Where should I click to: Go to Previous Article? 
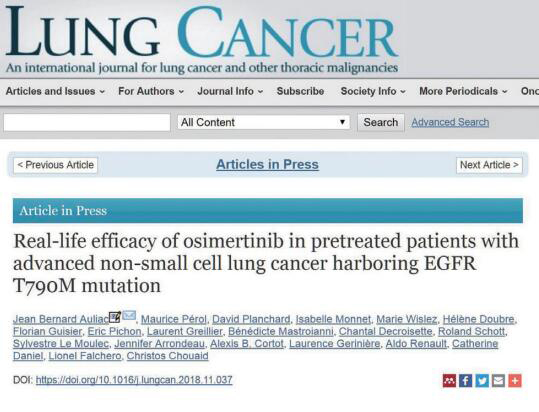(x=56, y=165)
